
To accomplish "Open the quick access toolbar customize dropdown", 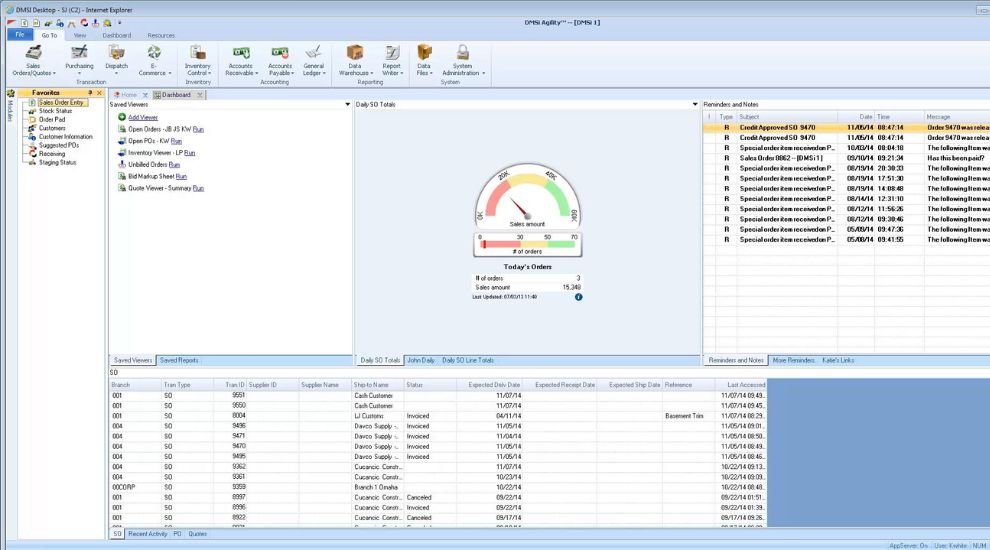I will pyautogui.click(x=119, y=23).
